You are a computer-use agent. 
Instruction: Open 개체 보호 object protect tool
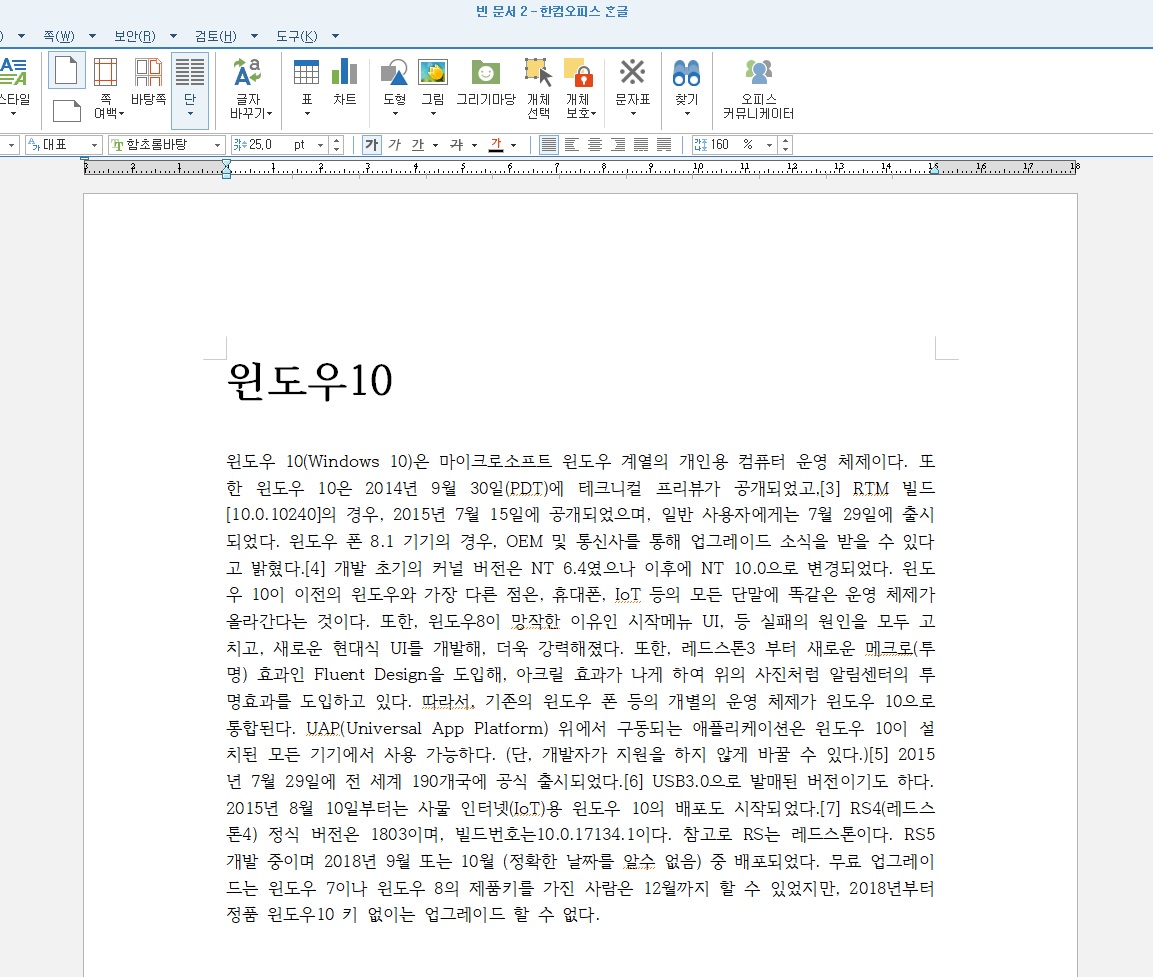579,88
